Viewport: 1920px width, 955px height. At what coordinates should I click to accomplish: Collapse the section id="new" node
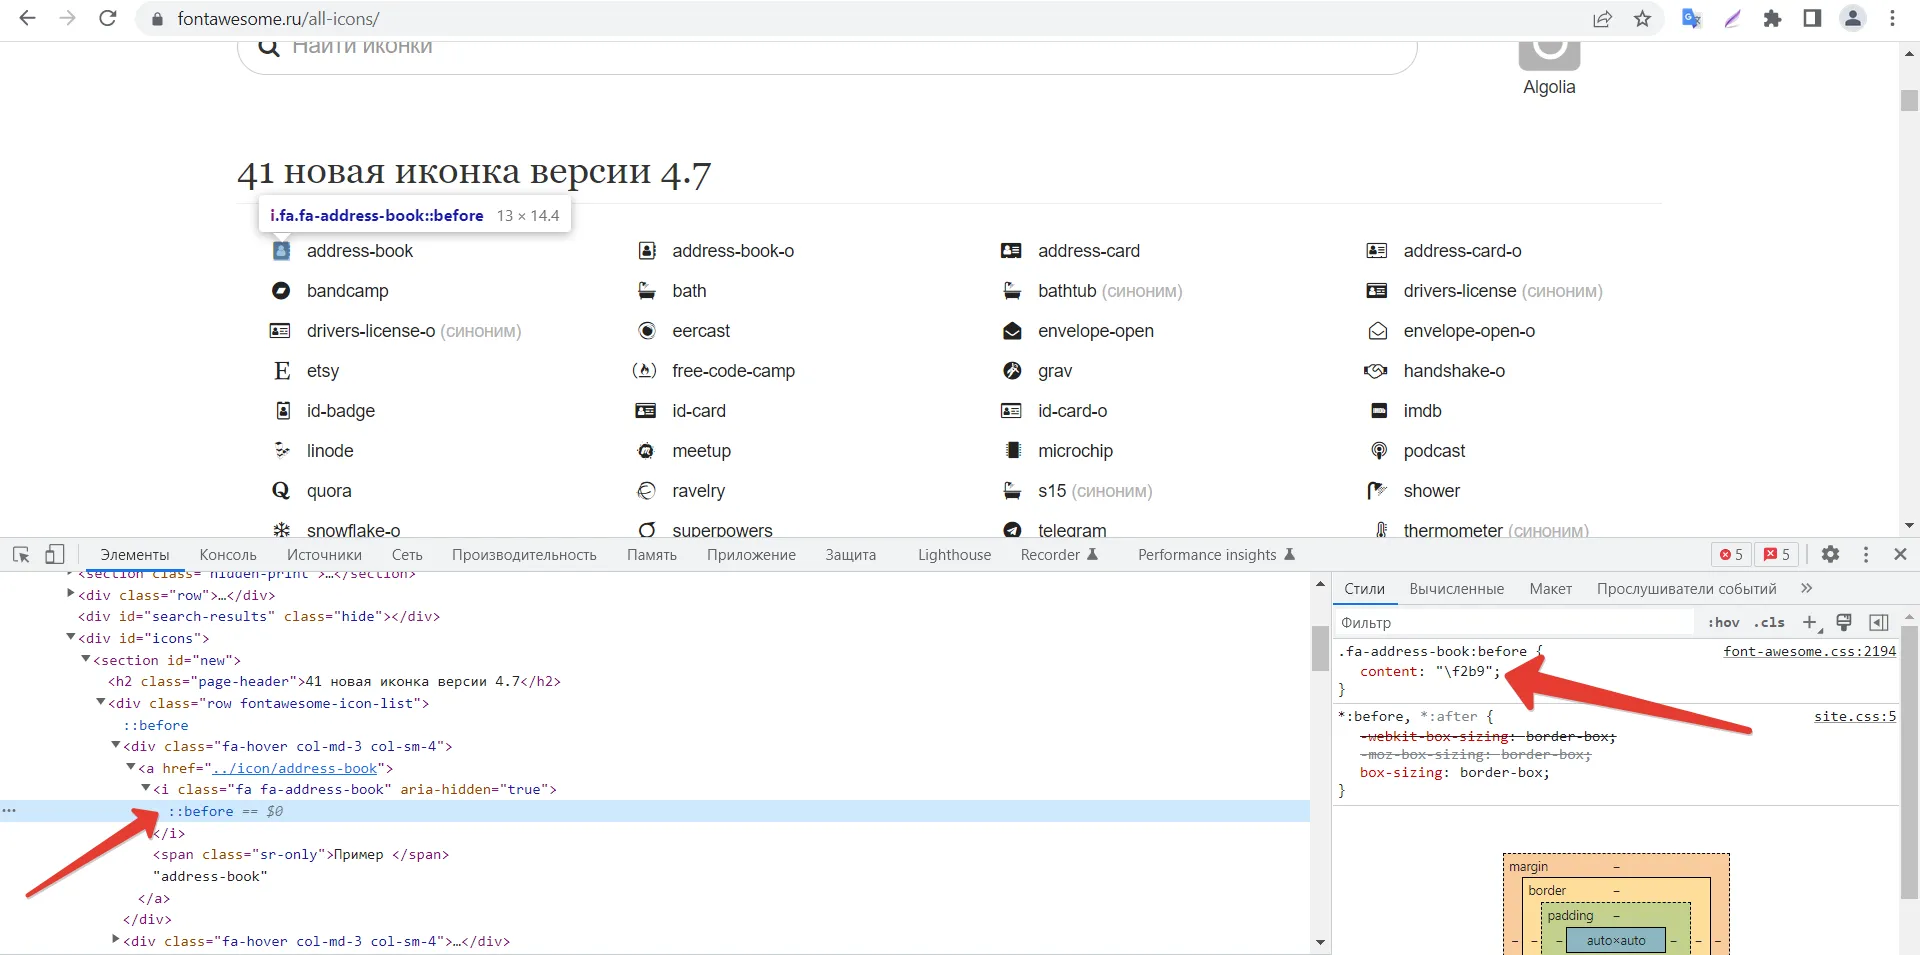[86, 659]
